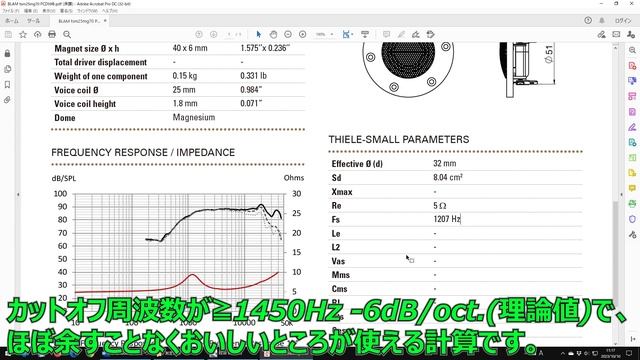Image resolution: width=640 pixels, height=360 pixels.
Task: Switch to the ツール tab
Action: (x=33, y=20)
